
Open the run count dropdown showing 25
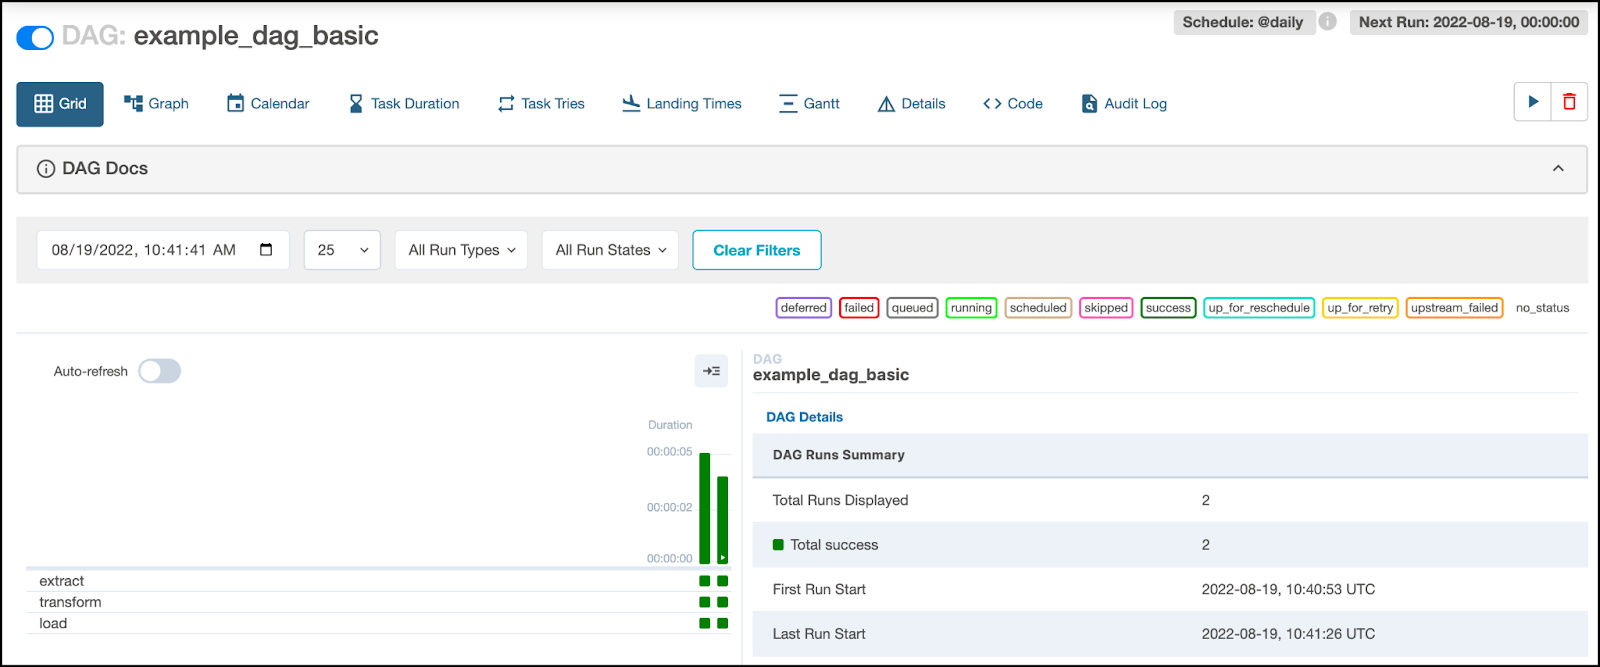343,250
